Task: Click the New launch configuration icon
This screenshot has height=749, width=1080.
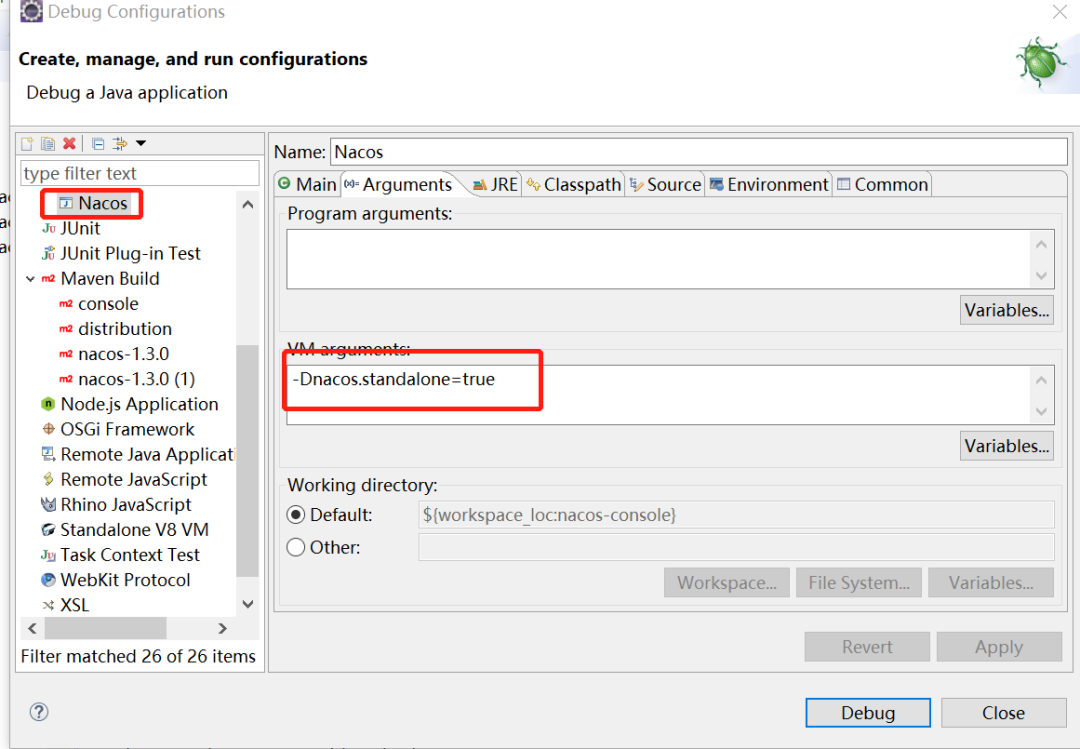Action: pyautogui.click(x=28, y=144)
